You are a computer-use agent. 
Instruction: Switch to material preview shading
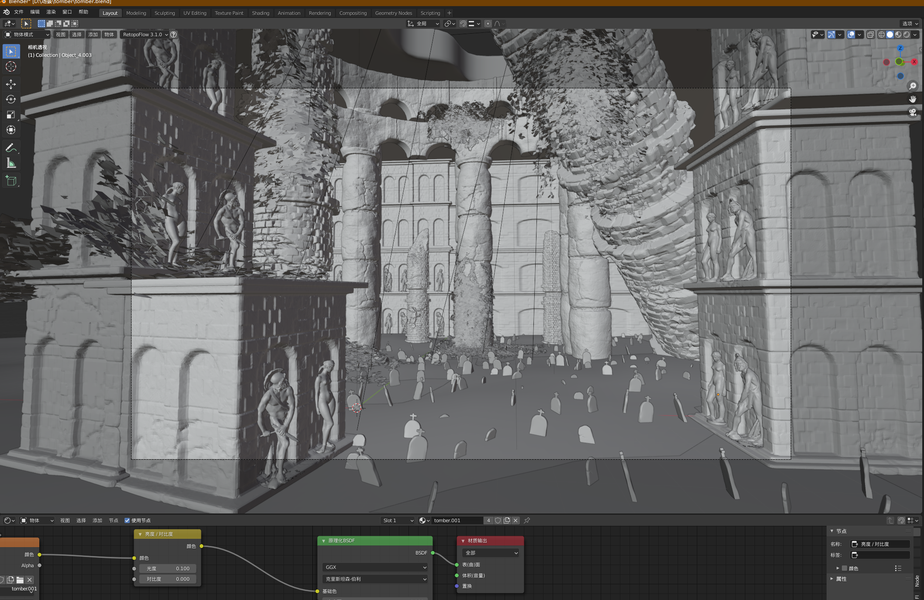pyautogui.click(x=898, y=35)
